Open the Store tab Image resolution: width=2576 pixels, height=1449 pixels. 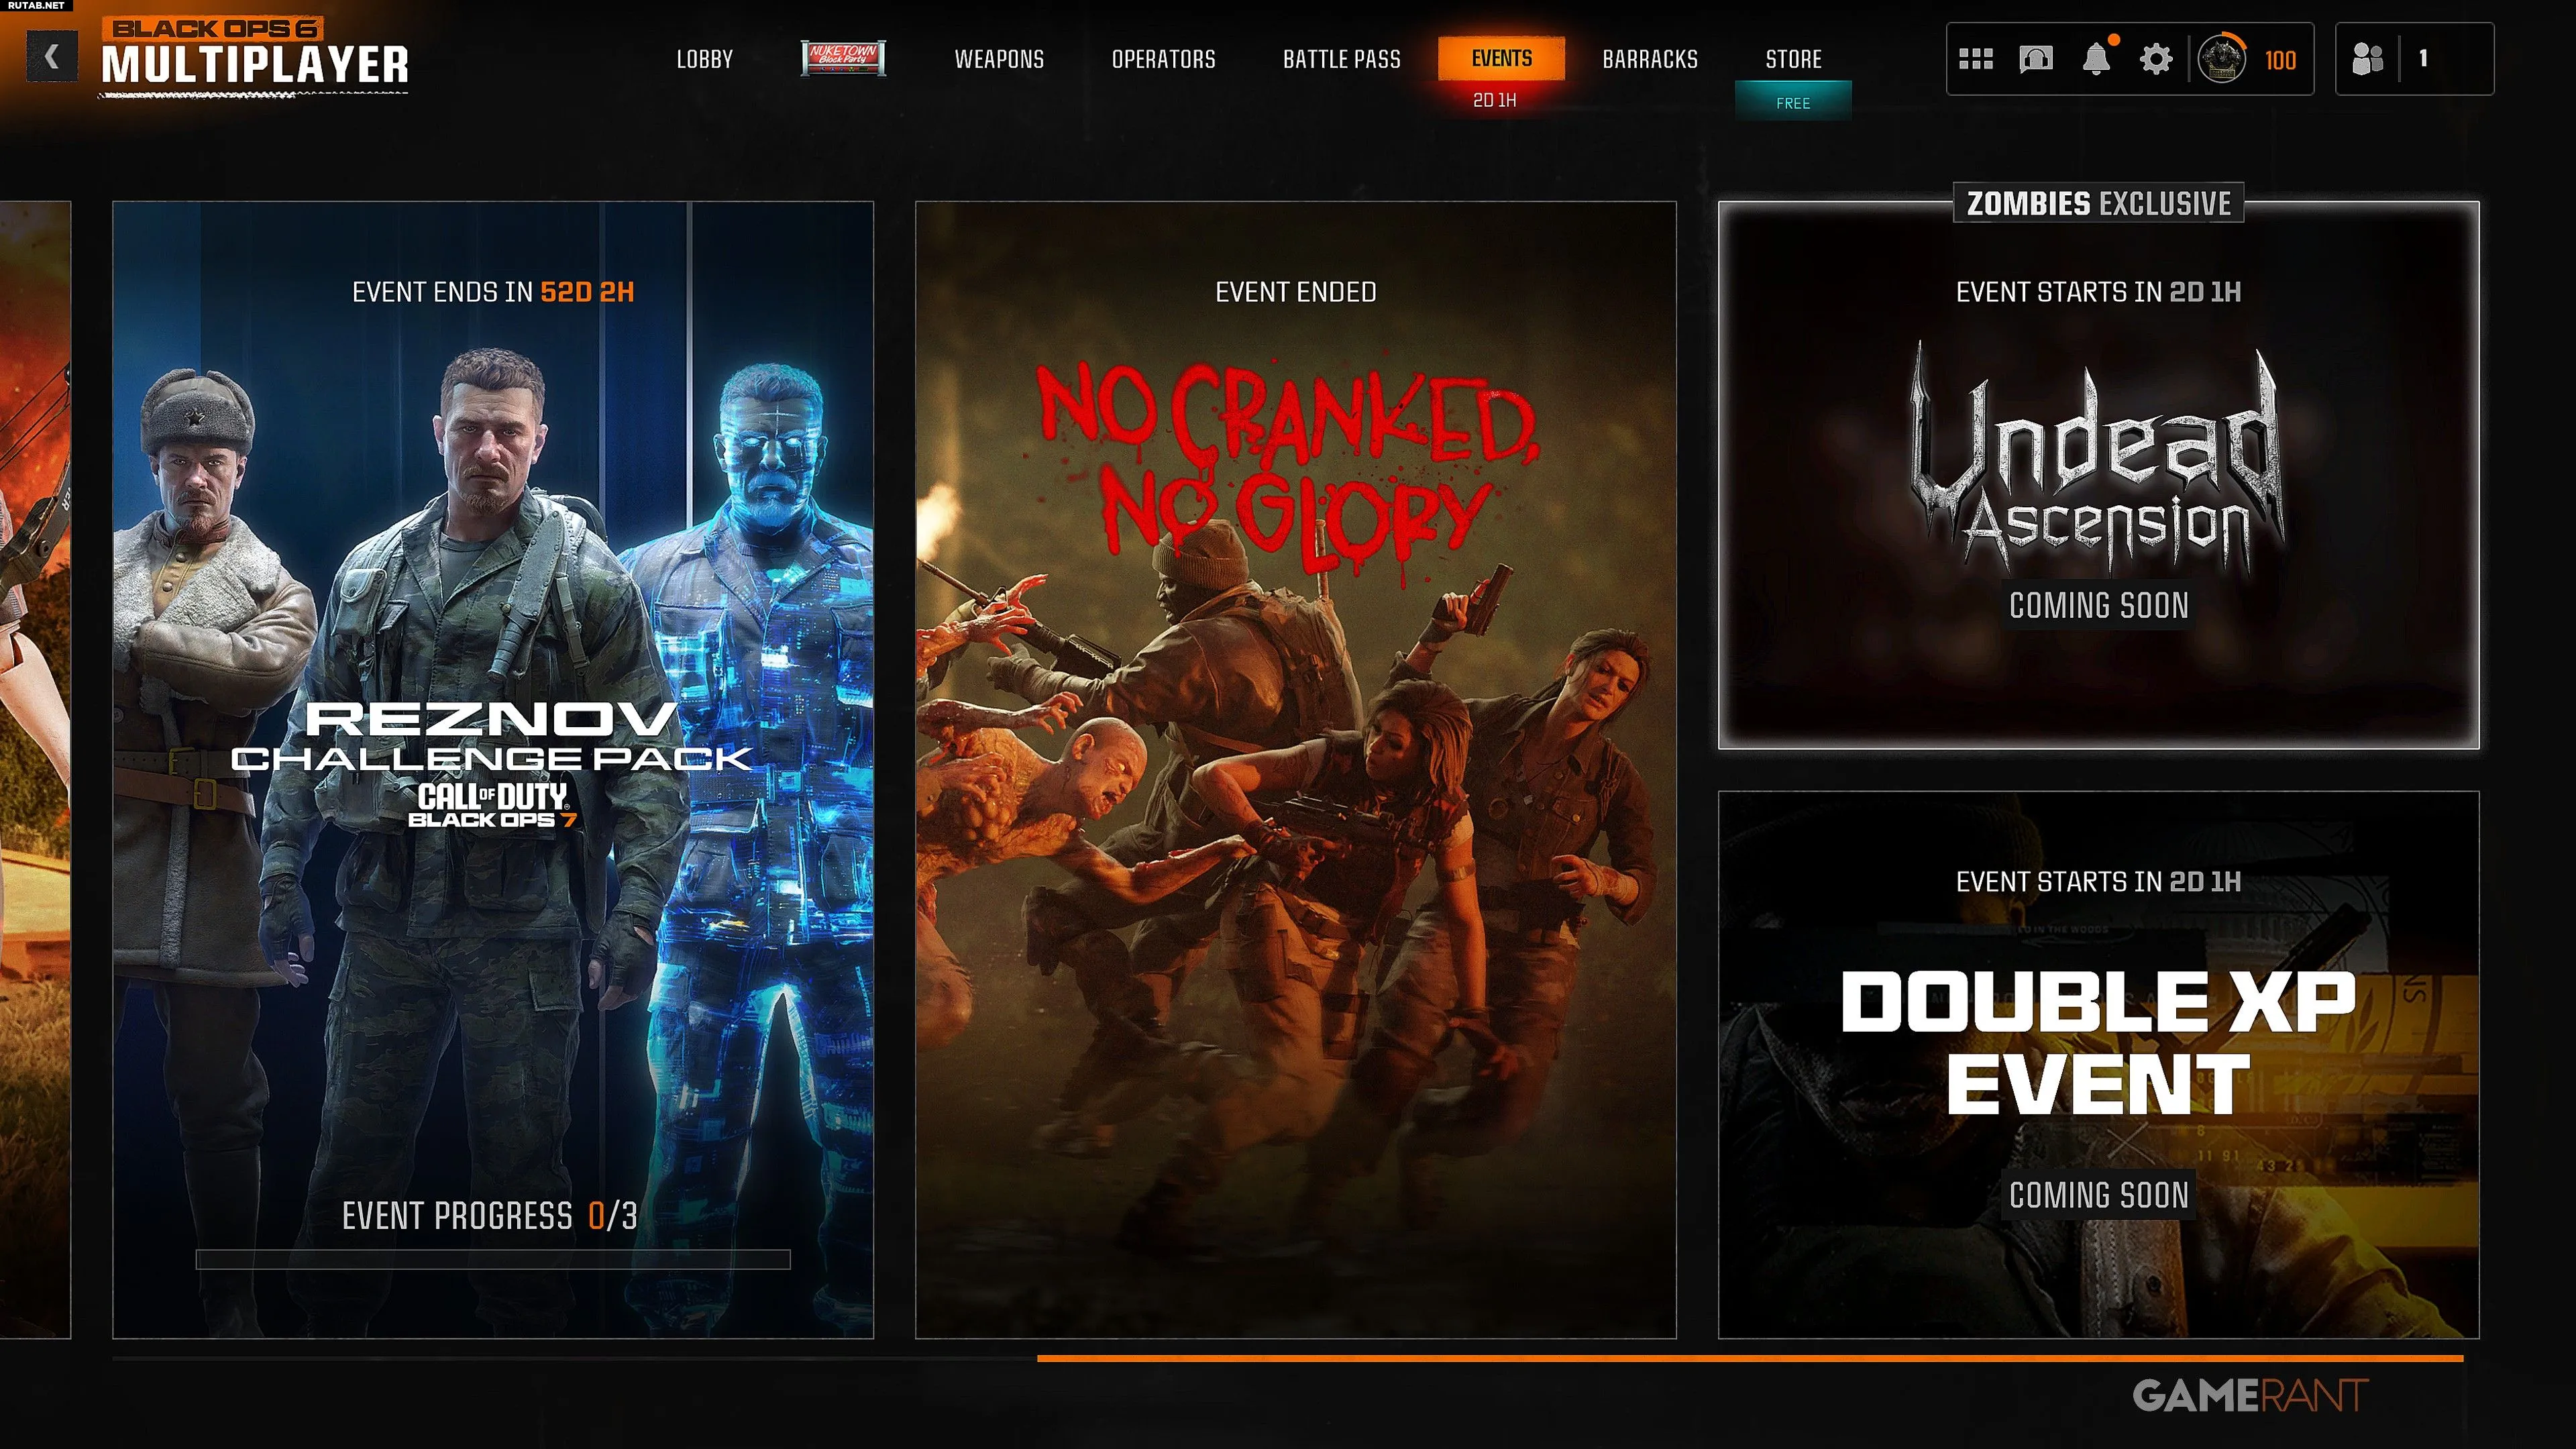point(1793,59)
